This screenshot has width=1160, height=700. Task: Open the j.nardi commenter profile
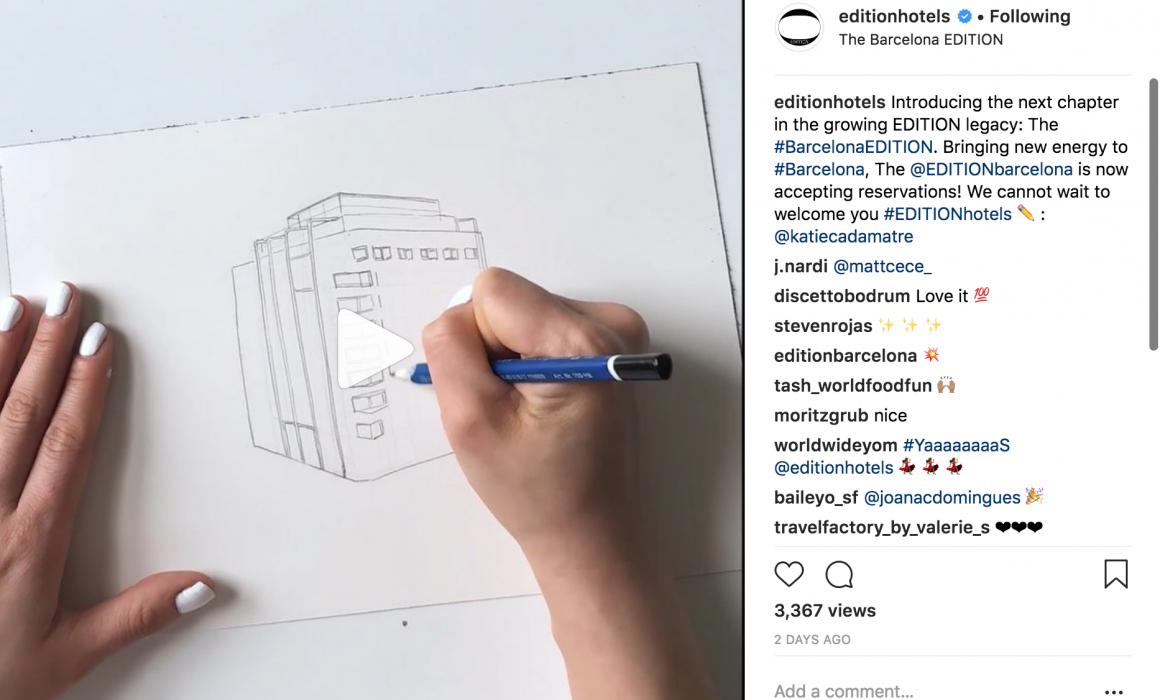(x=800, y=266)
